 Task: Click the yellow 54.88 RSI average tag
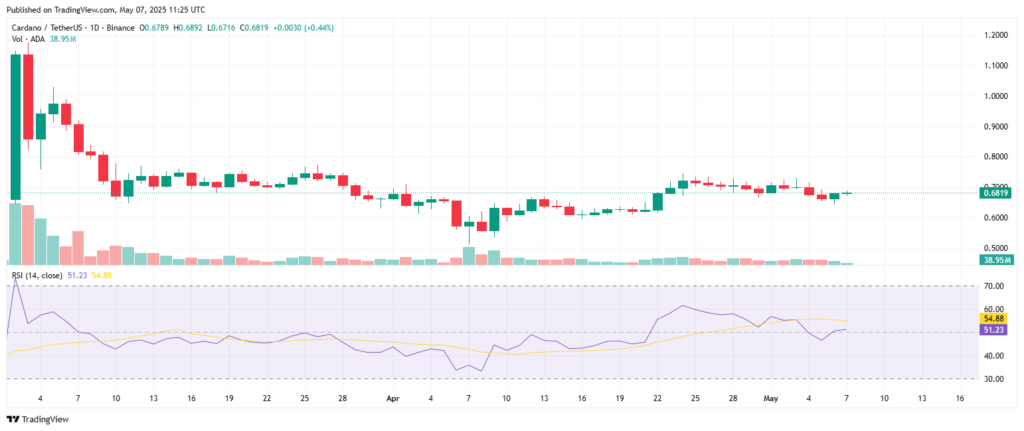992,318
